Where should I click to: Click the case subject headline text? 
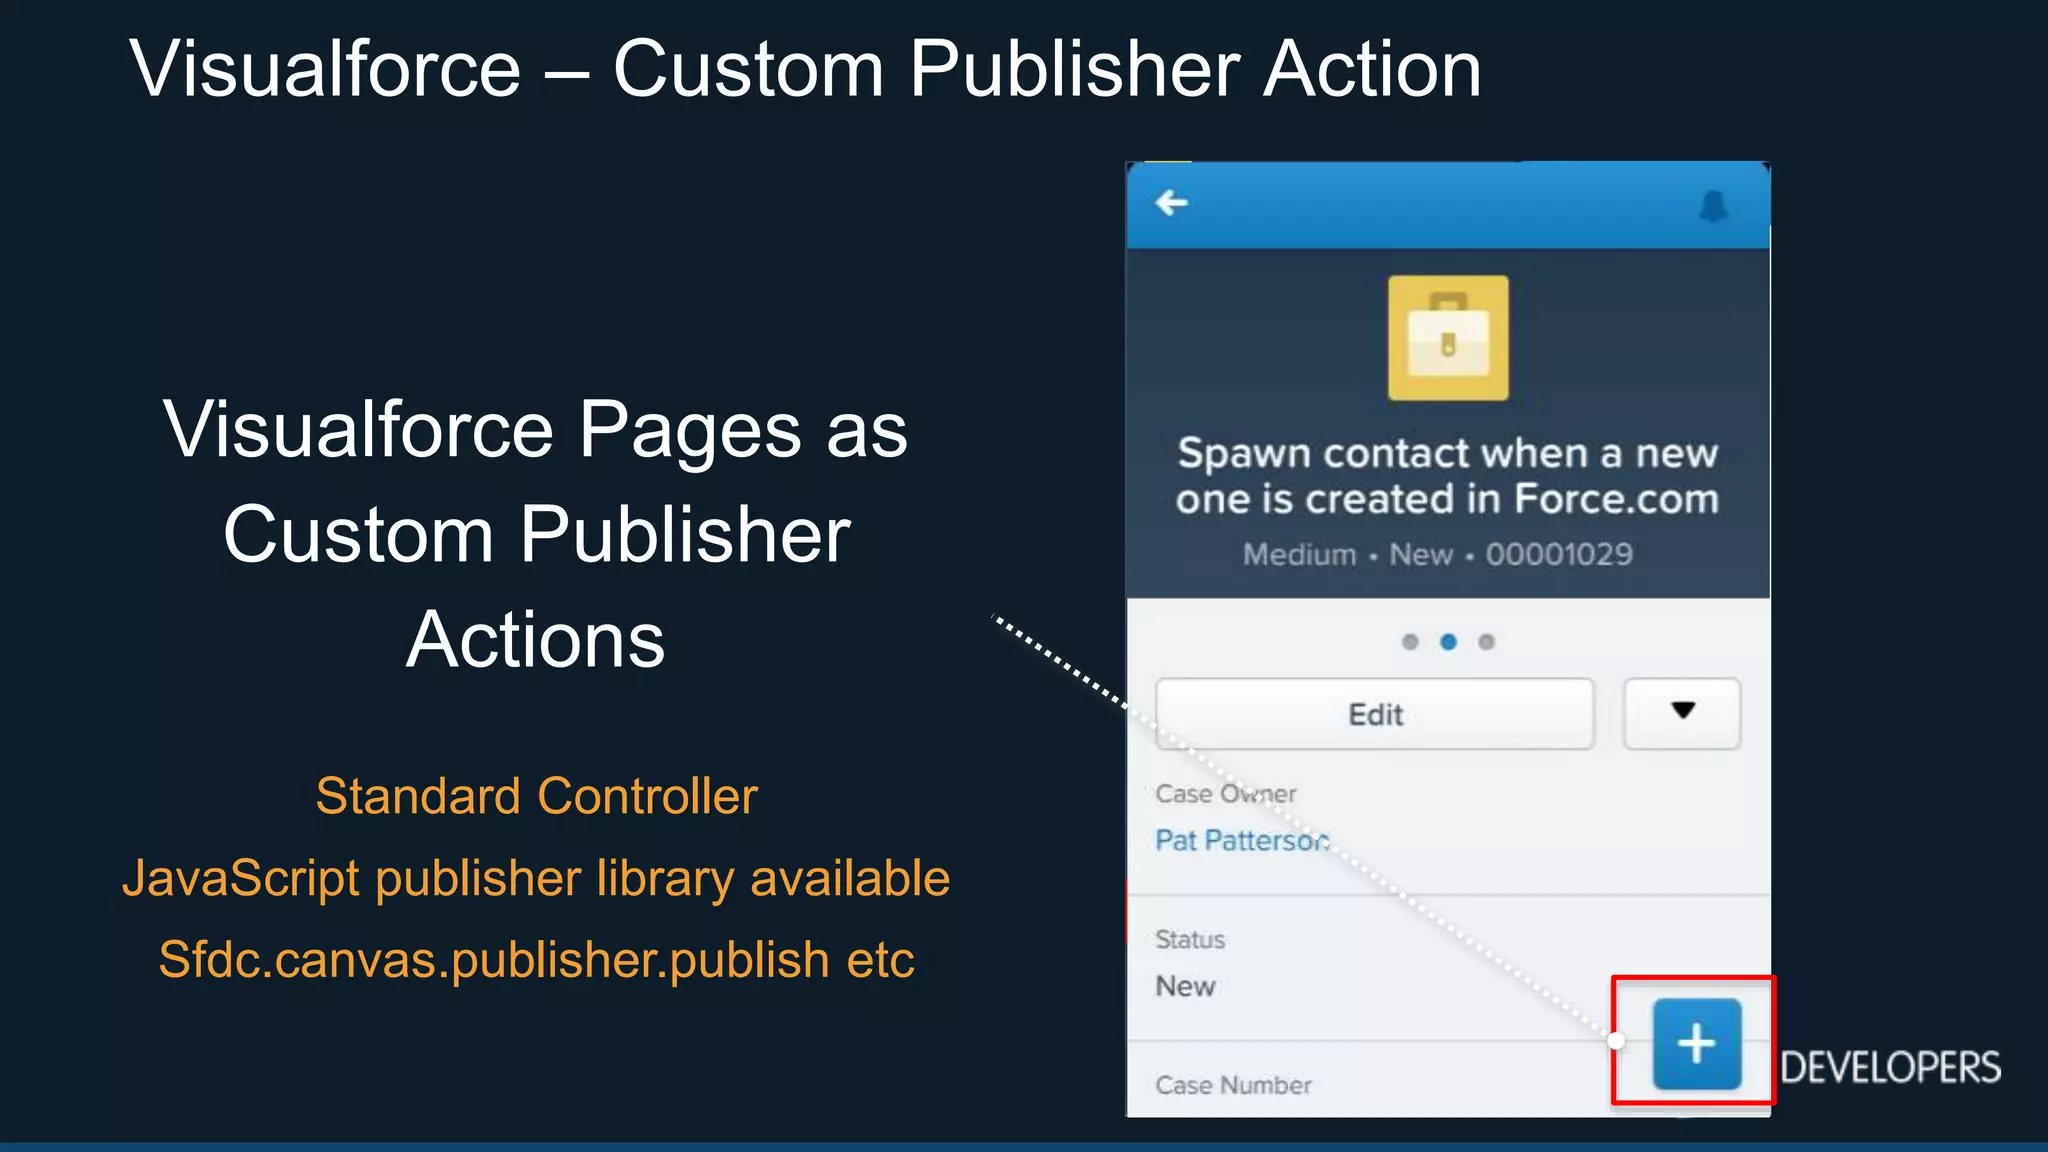pyautogui.click(x=1447, y=476)
